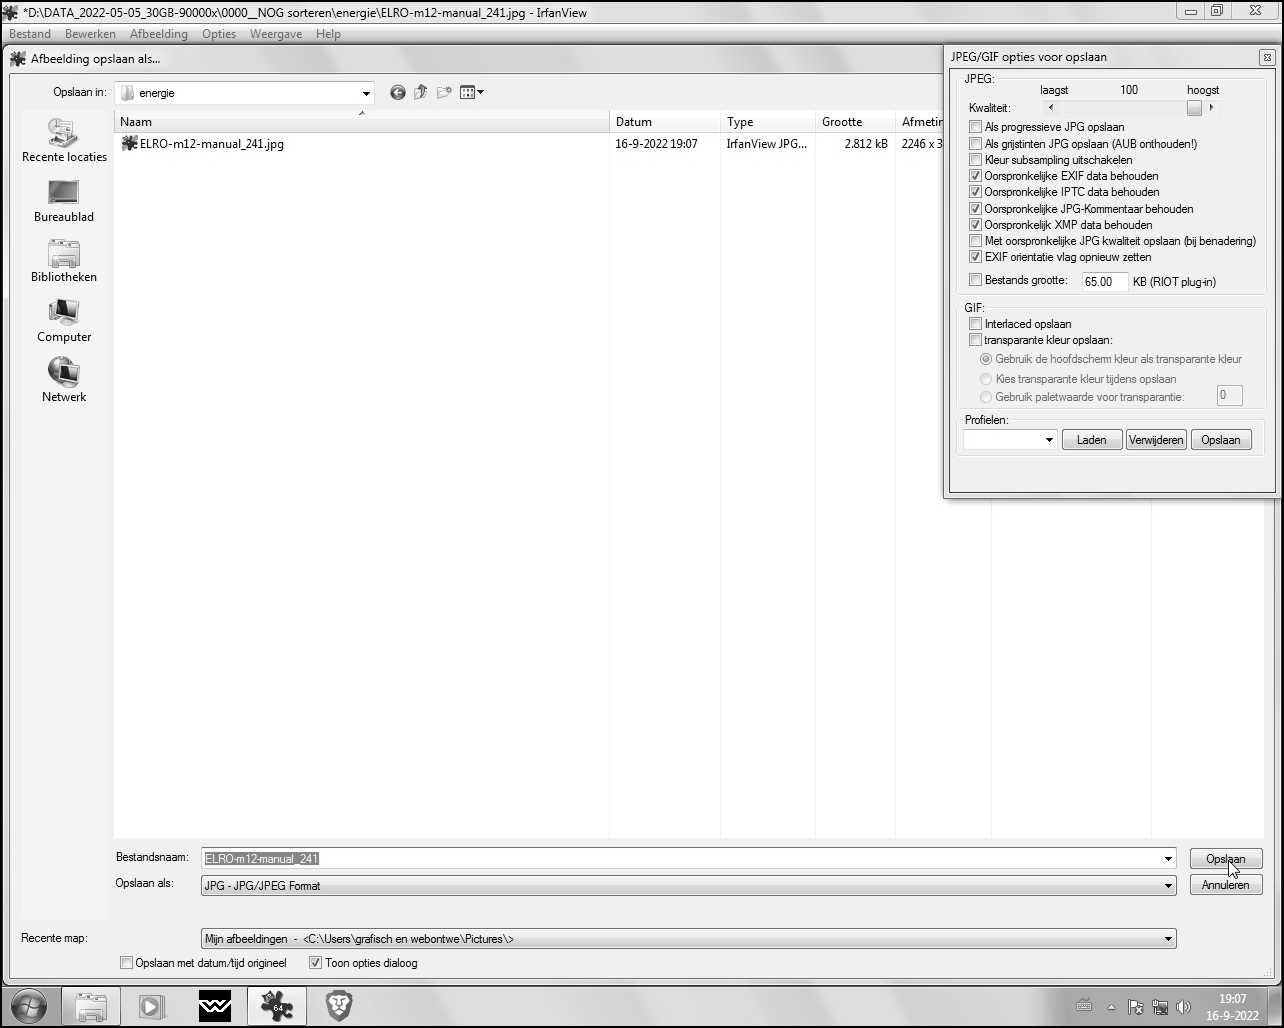Enable transparante kleur opslaan
This screenshot has width=1284, height=1028.
click(976, 340)
